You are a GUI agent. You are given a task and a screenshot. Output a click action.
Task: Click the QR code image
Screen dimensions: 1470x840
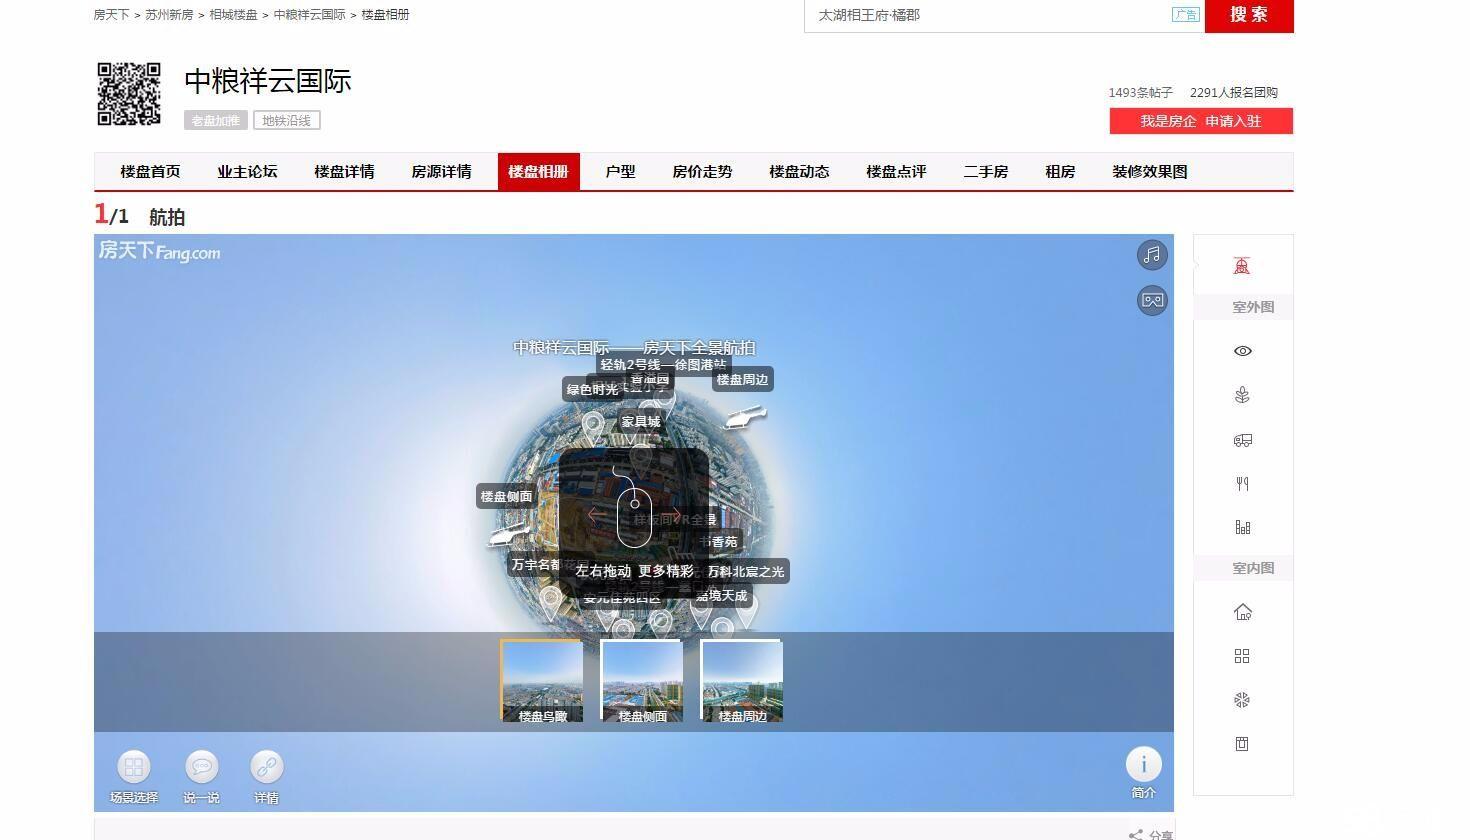[129, 94]
